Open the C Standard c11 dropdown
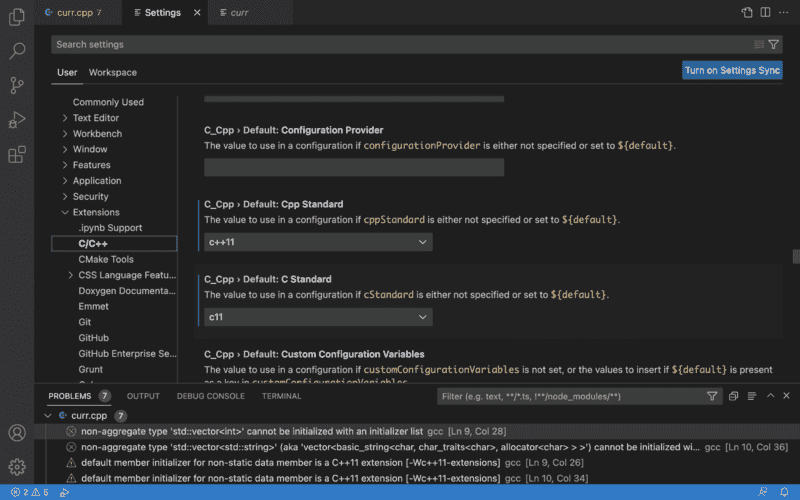Viewport: 800px width, 500px height. coord(318,317)
